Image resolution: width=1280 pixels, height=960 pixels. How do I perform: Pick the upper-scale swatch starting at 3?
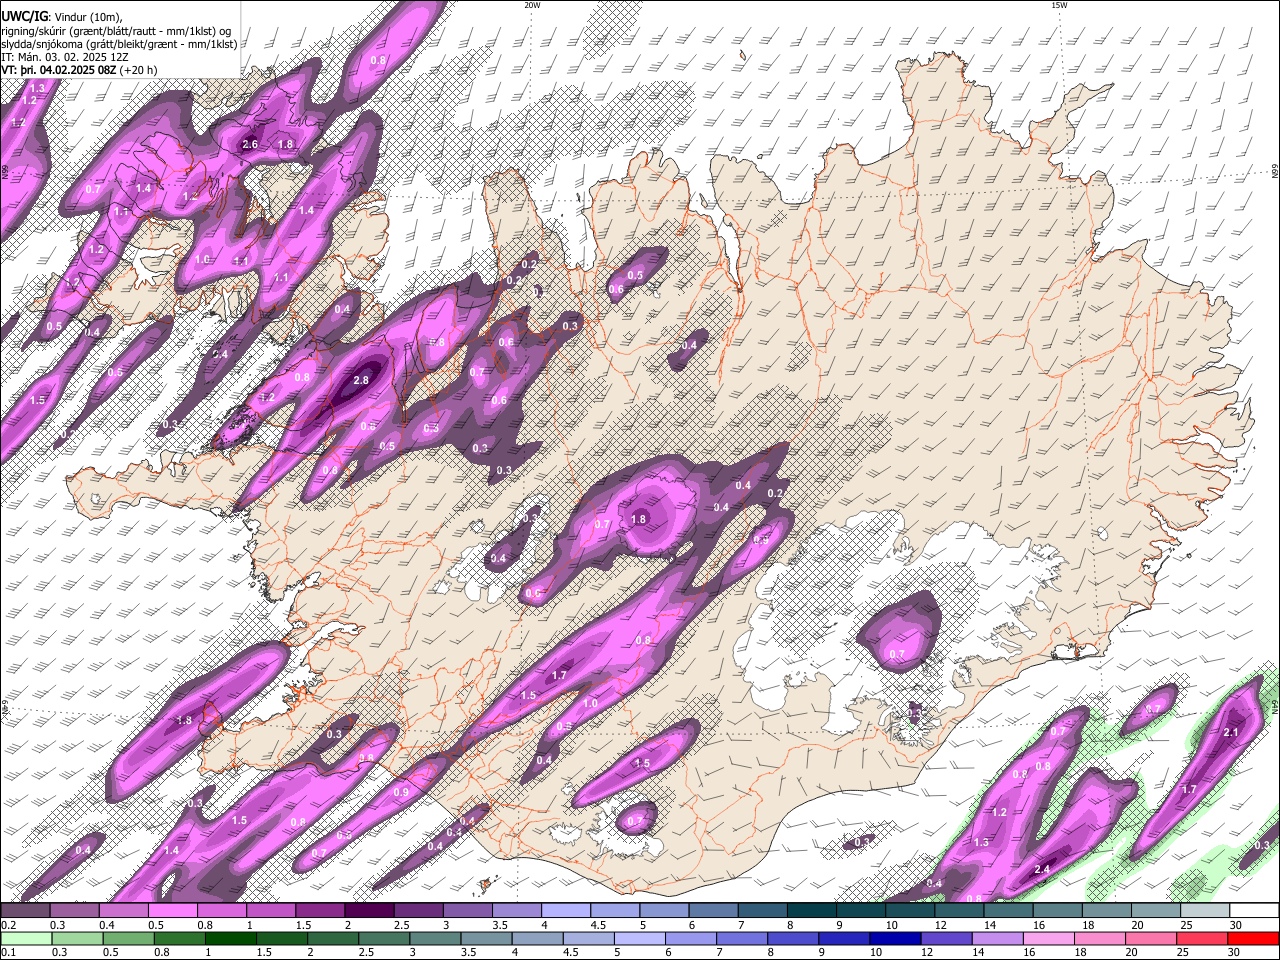point(466,910)
